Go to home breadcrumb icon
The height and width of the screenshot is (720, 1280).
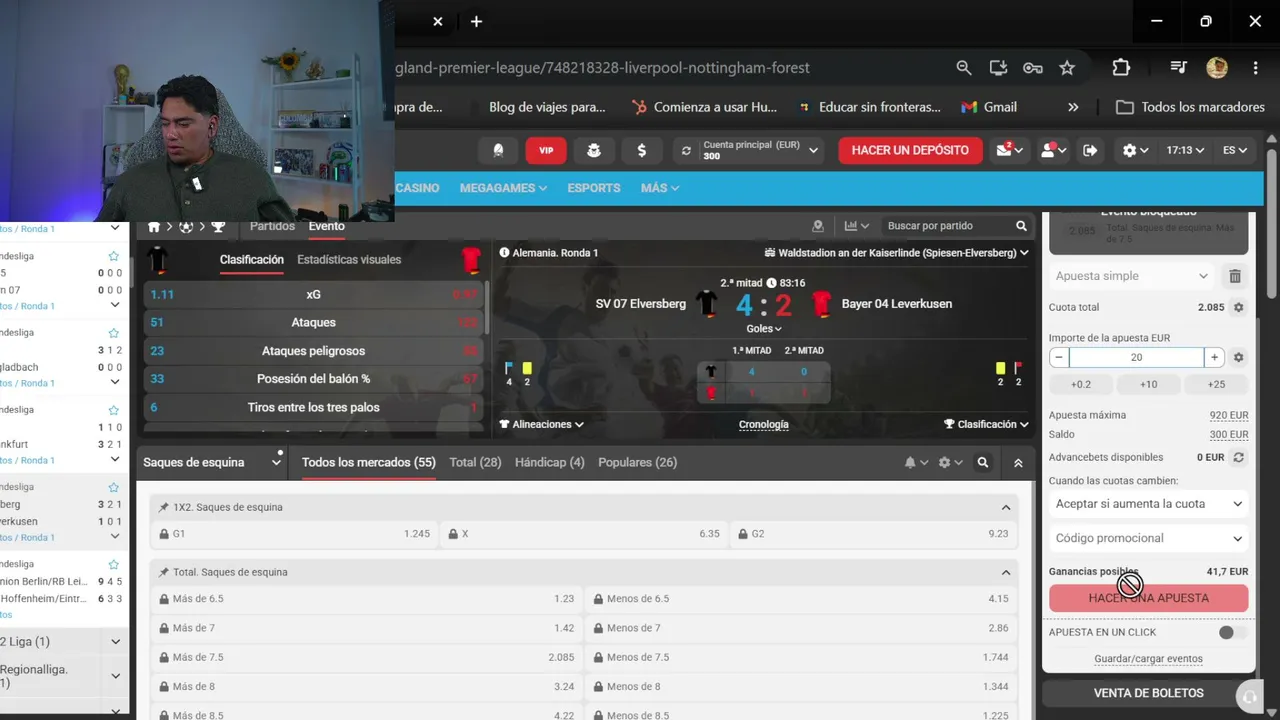click(x=154, y=227)
